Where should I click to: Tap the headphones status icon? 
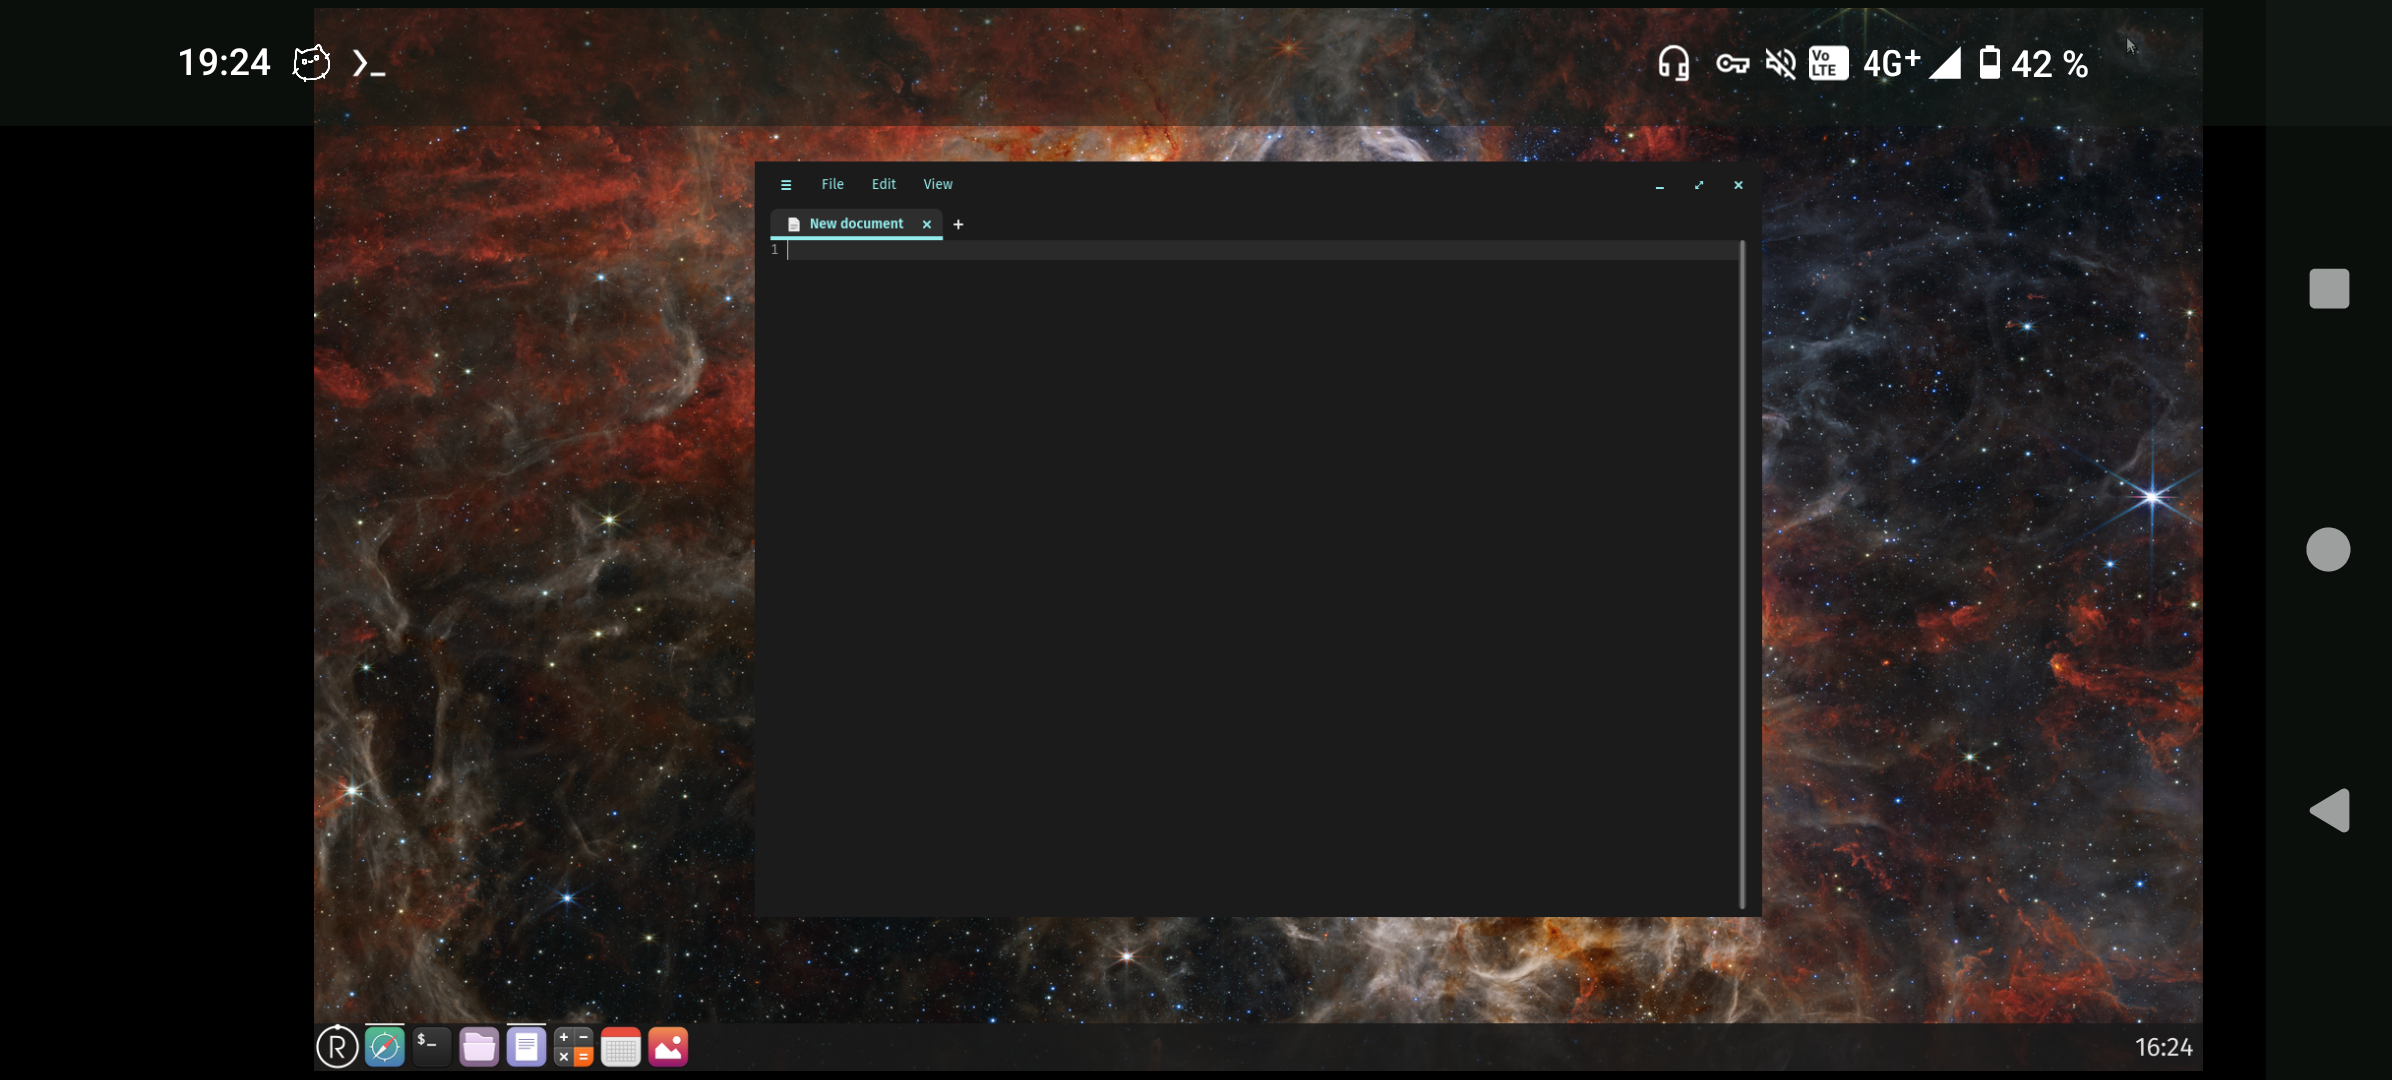[x=1673, y=63]
